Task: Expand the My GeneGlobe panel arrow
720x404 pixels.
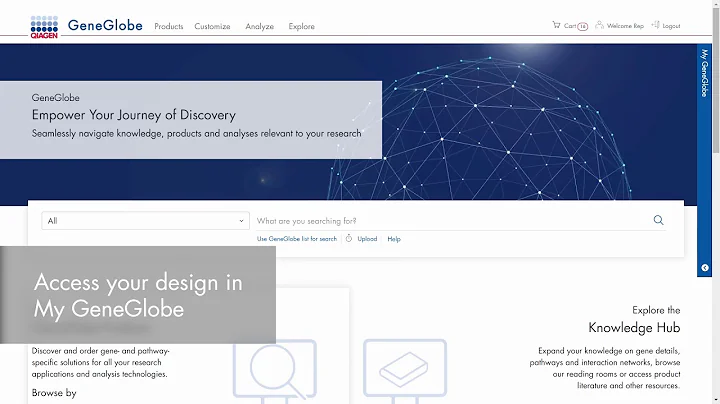Action: point(705,268)
